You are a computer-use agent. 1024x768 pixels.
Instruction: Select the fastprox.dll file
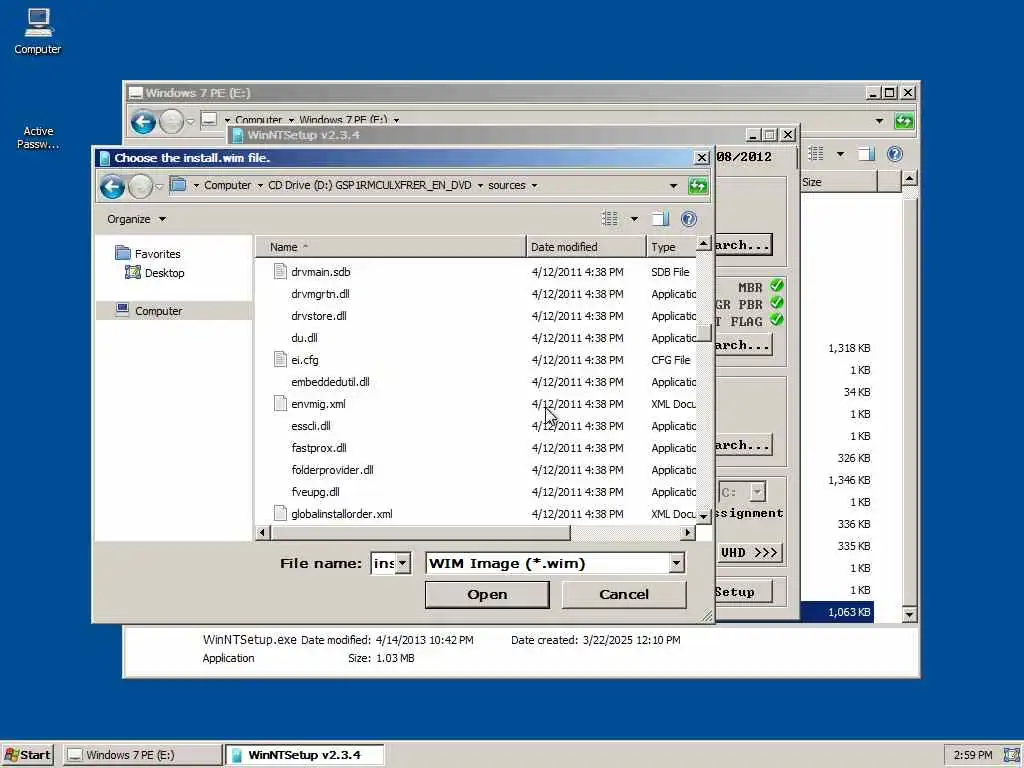[319, 448]
